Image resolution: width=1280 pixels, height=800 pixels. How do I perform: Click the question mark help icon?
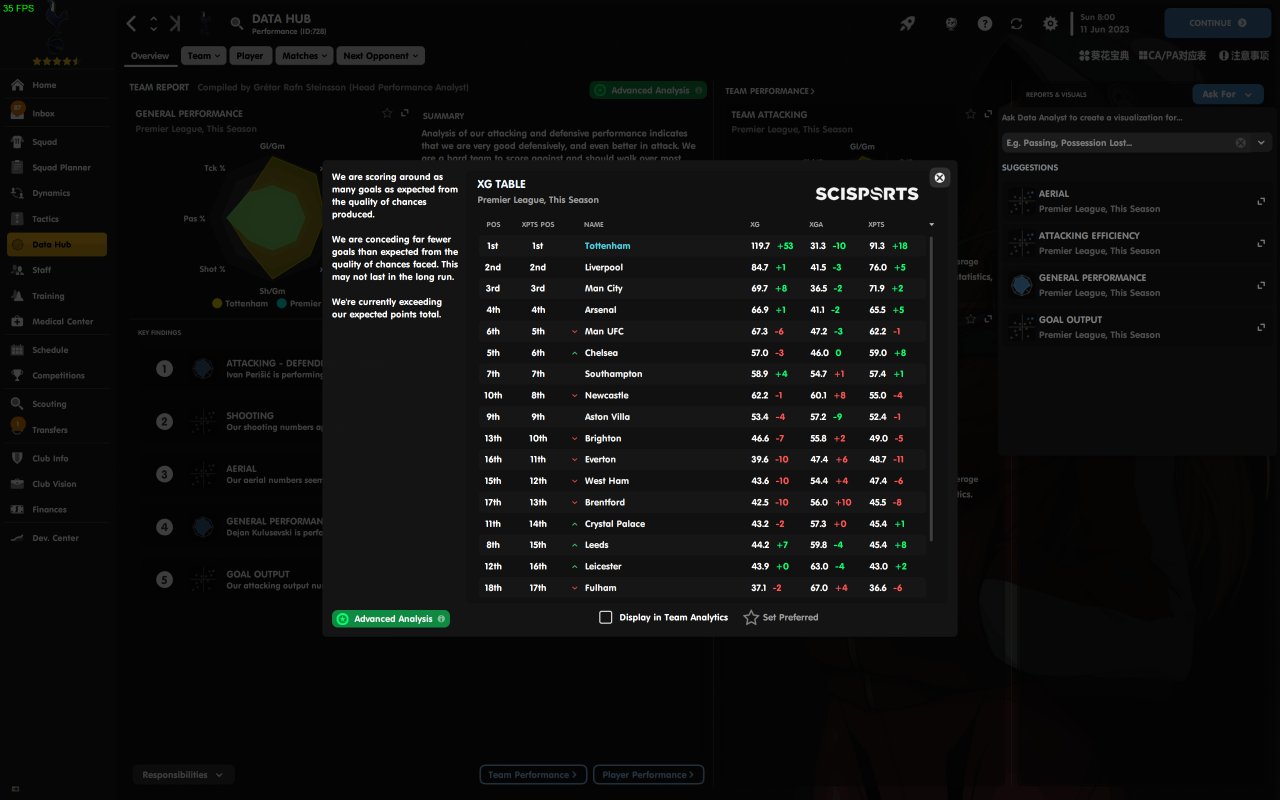click(x=985, y=23)
